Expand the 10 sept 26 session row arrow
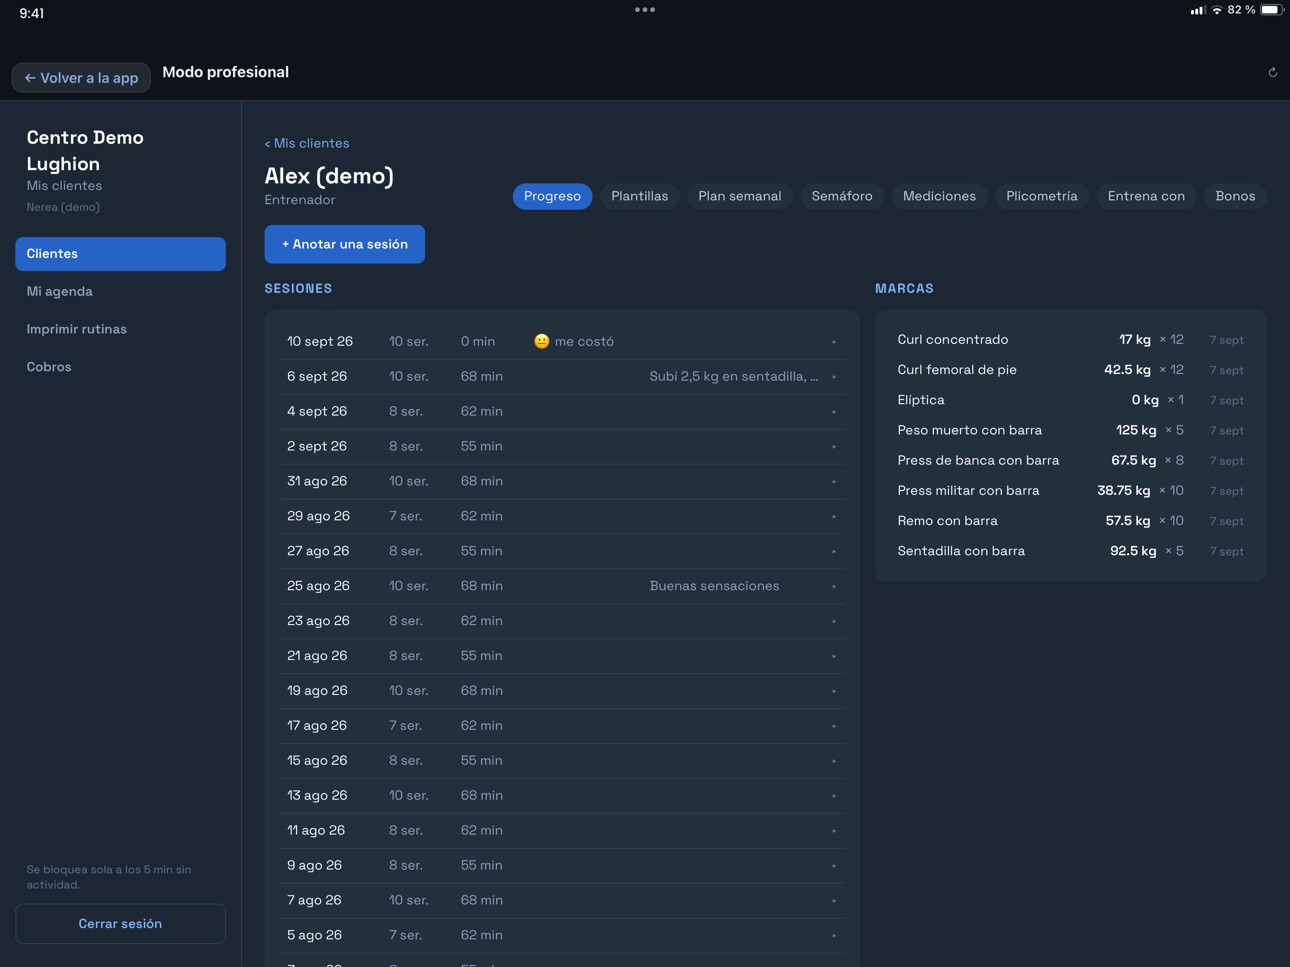Viewport: 1290px width, 967px height. click(834, 342)
